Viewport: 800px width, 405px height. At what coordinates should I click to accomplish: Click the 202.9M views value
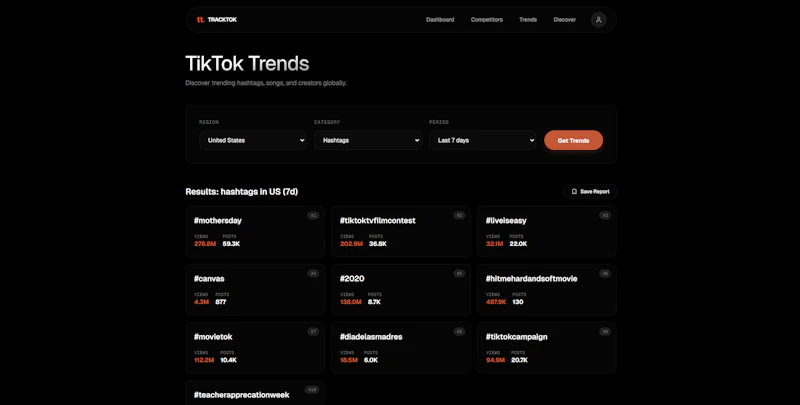352,244
